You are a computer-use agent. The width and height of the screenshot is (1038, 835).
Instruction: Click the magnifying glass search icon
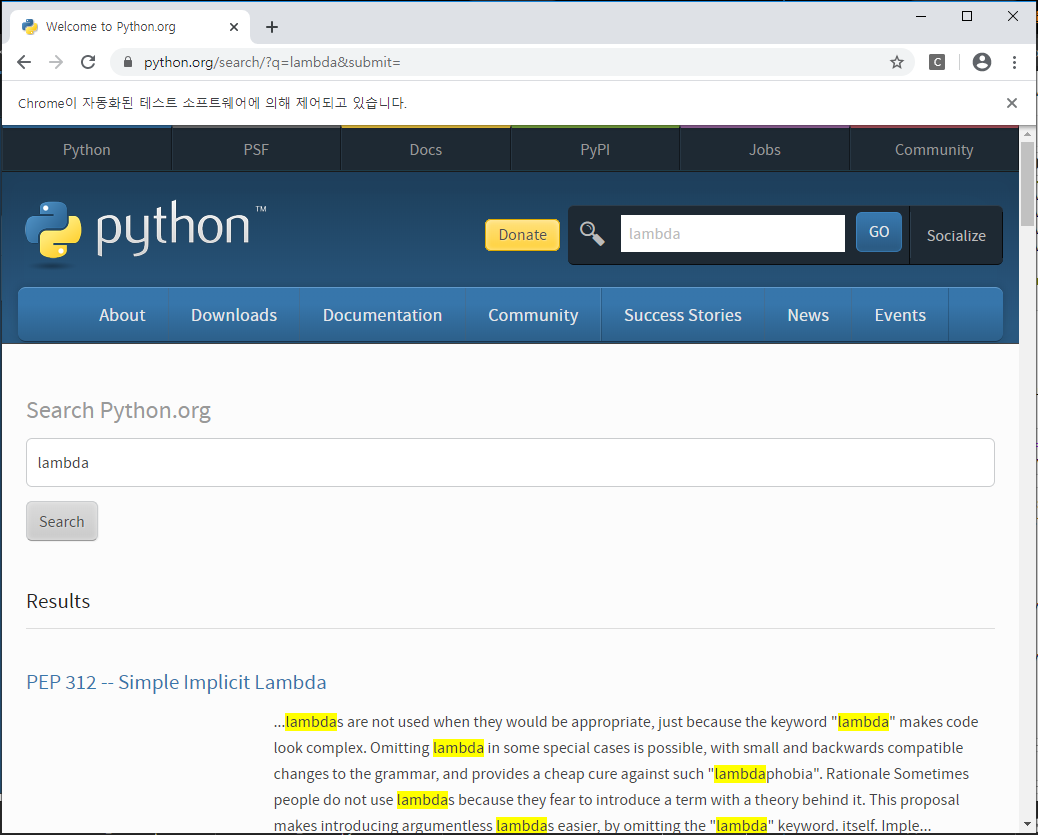coord(592,234)
